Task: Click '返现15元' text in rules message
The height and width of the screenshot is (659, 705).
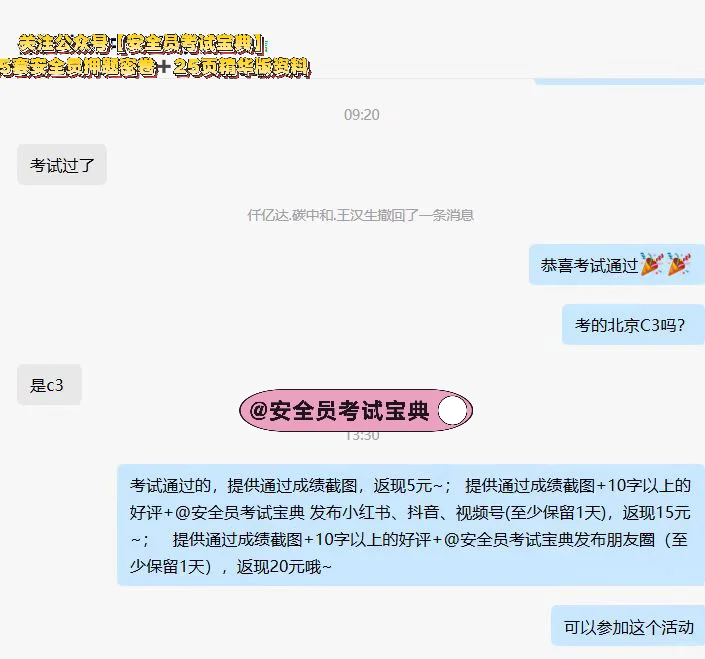Action: [656, 512]
